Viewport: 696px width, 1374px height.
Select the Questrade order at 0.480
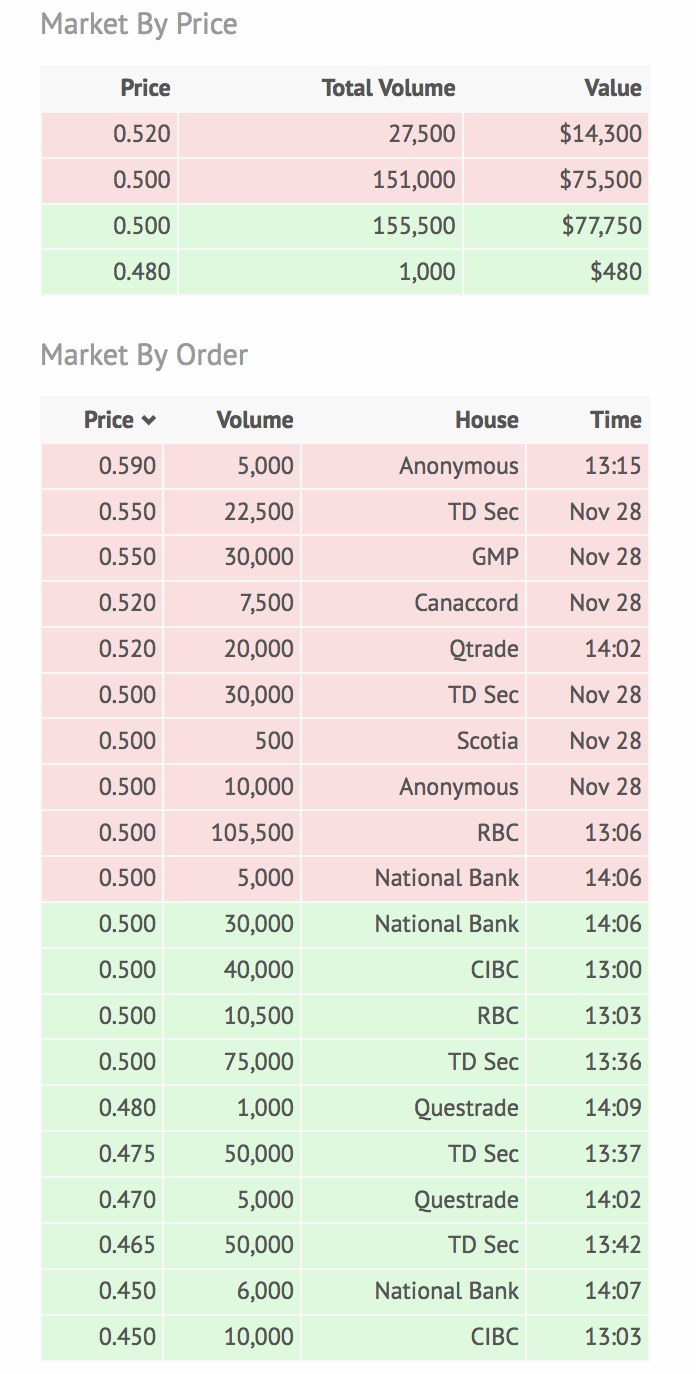click(344, 1108)
